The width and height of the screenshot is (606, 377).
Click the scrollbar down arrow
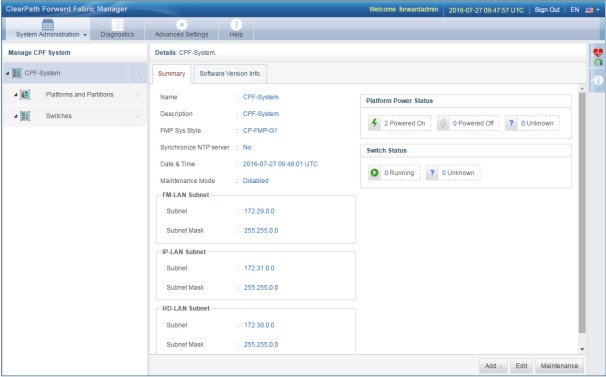click(582, 350)
